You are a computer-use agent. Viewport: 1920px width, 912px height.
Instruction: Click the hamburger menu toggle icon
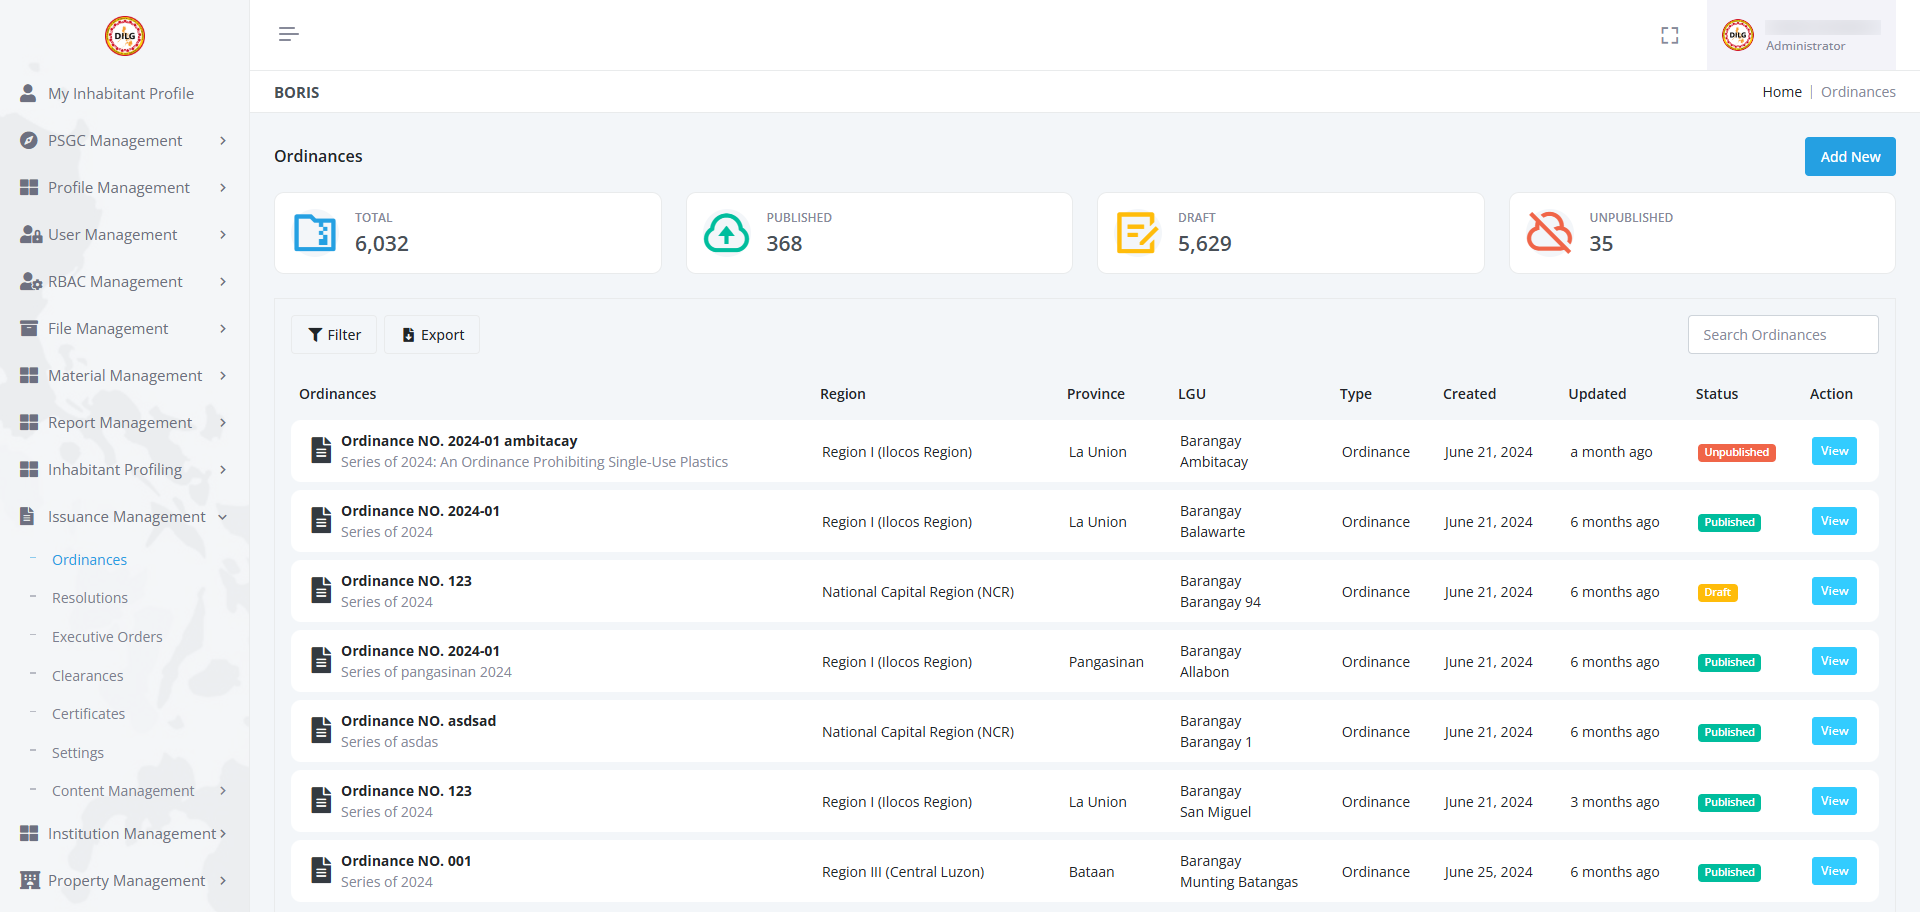pos(289,34)
